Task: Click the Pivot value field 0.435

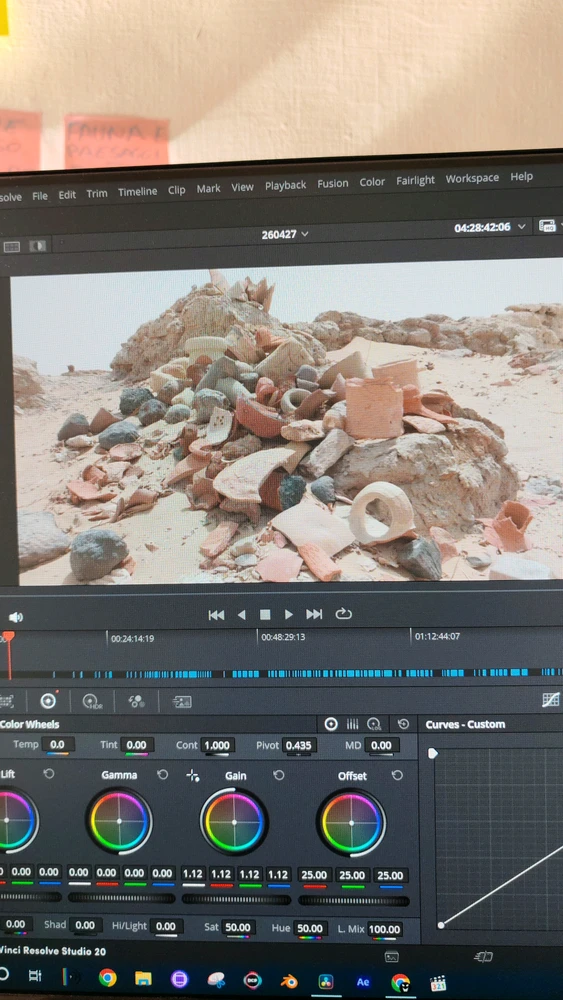Action: pyautogui.click(x=298, y=745)
